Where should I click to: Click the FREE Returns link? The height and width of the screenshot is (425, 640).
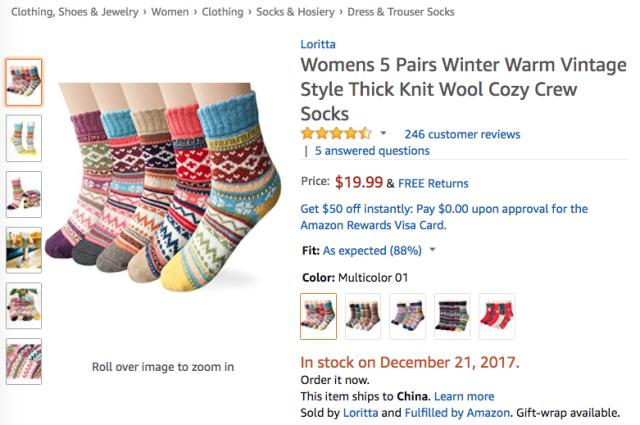(433, 183)
